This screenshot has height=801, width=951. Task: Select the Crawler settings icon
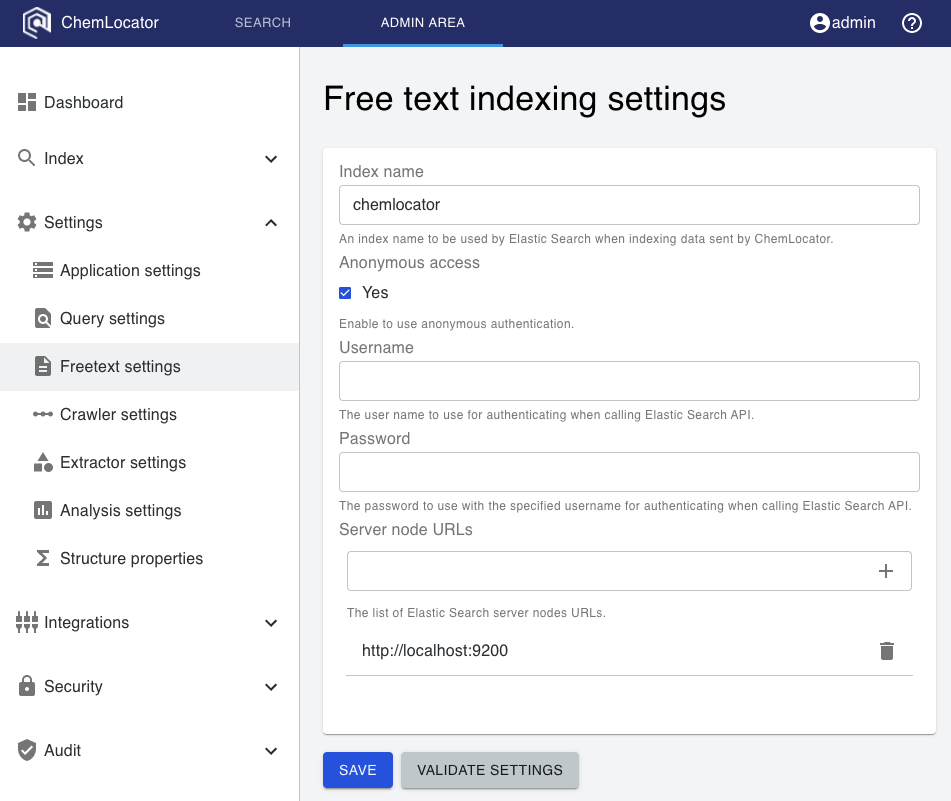(42, 414)
